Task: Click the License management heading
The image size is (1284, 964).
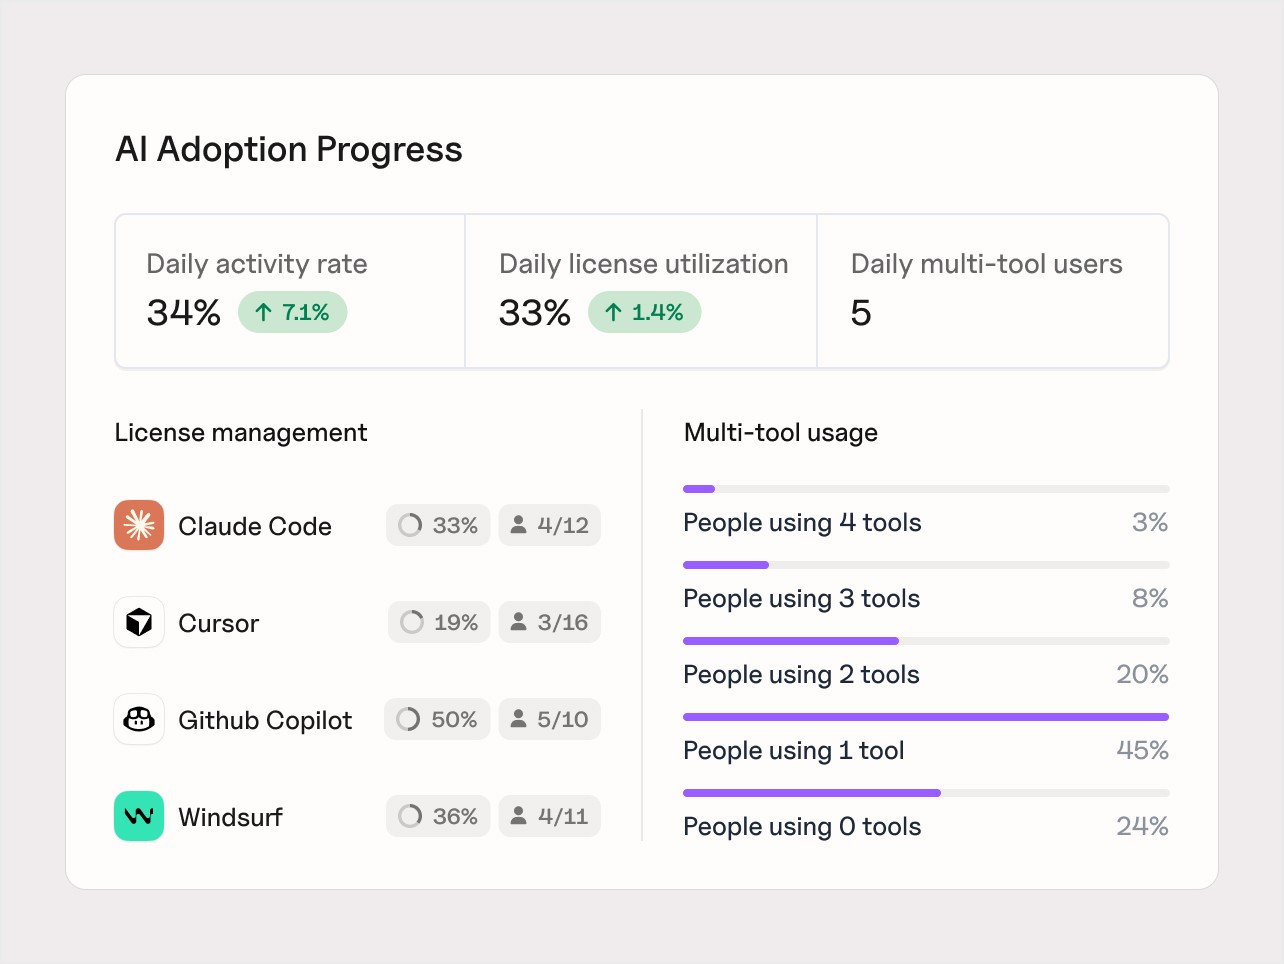Action: click(241, 433)
